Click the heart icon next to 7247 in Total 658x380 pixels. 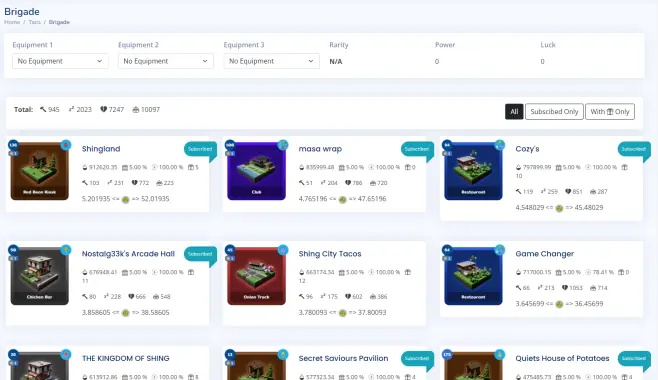103,109
